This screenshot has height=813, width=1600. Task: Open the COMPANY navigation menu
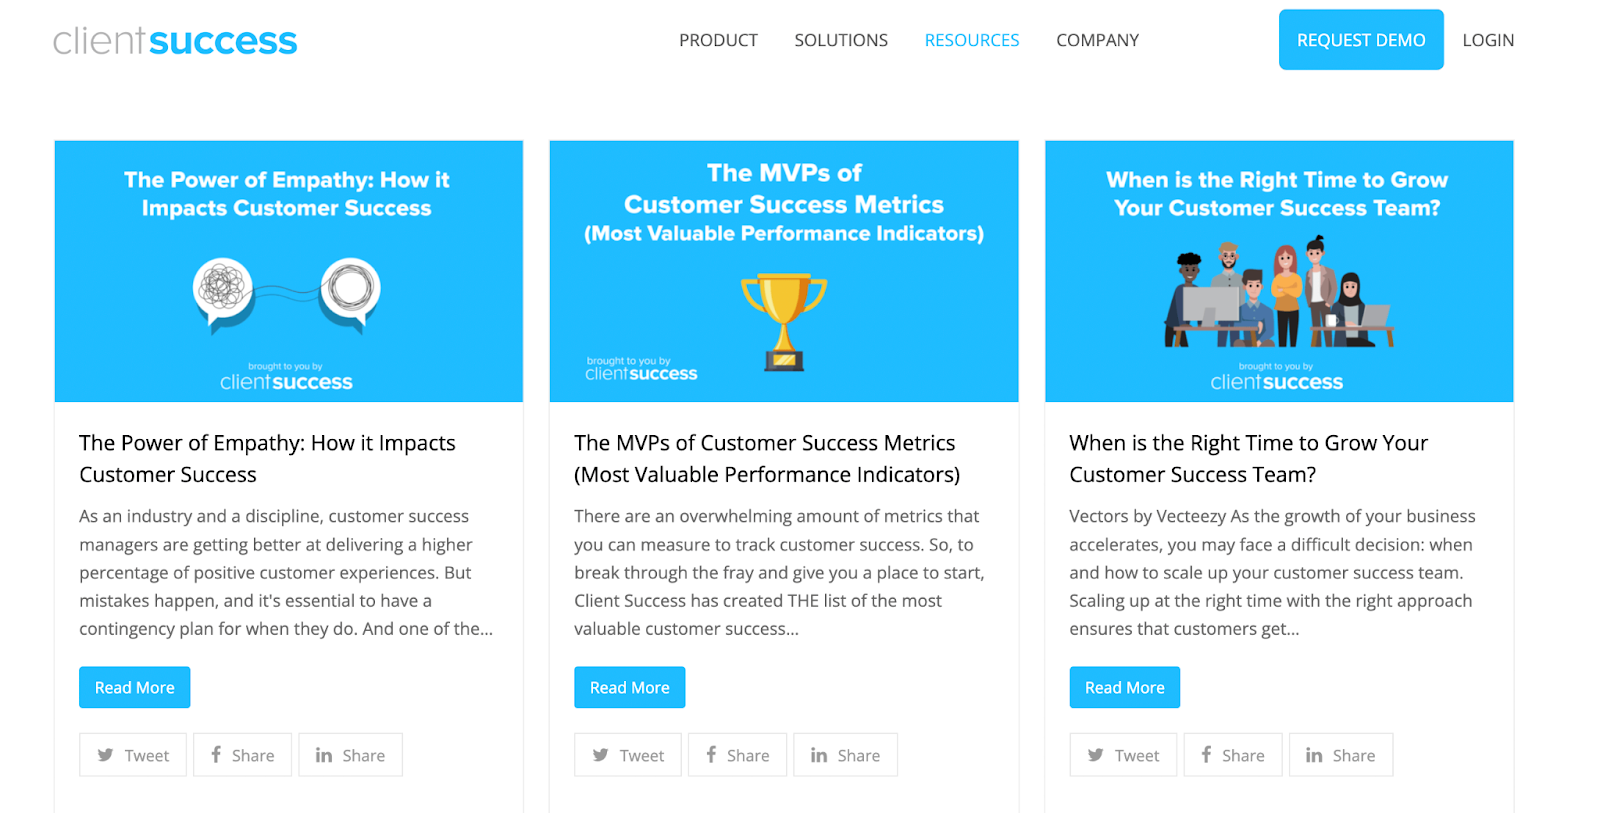point(1096,40)
